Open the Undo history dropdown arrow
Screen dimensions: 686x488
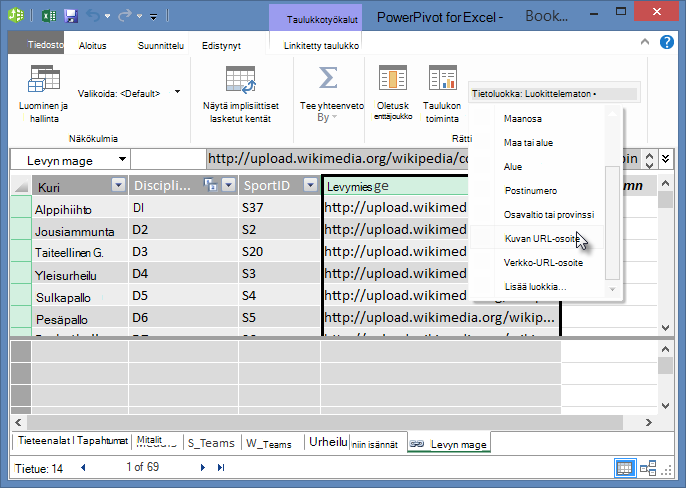pos(107,17)
